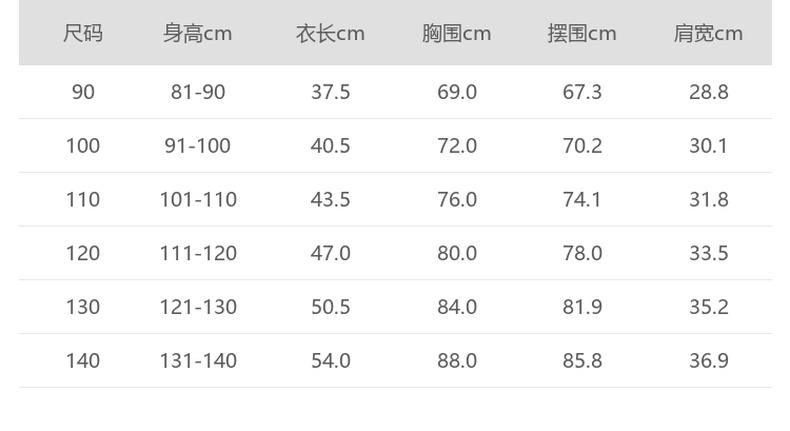The image size is (790, 431).
Task: Click hem value 81.9
Action: [582, 307]
